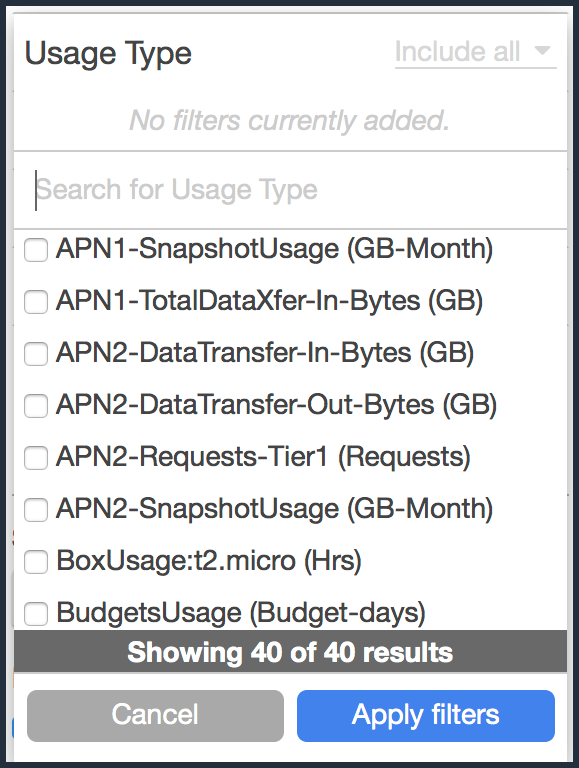
Task: Click the Apply filters button
Action: pos(426,716)
